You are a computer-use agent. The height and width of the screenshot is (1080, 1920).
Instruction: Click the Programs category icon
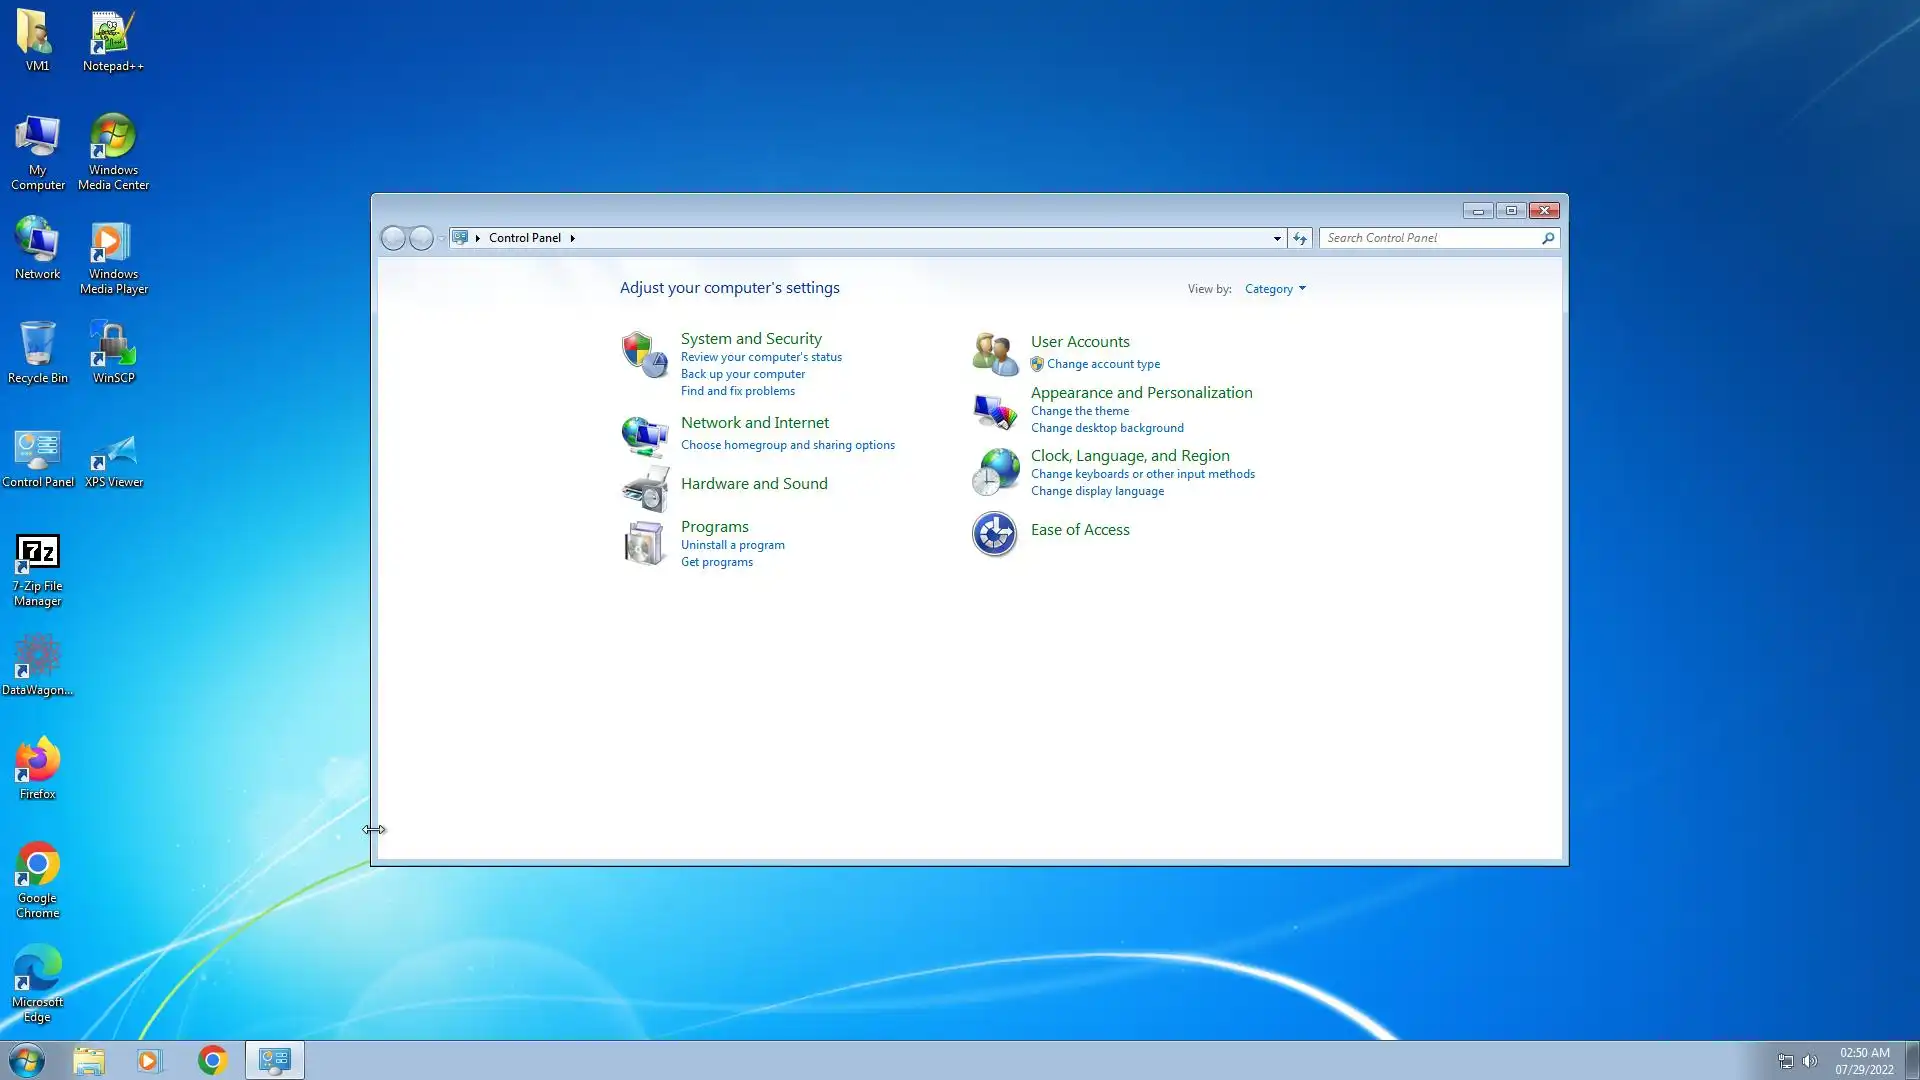coord(644,544)
